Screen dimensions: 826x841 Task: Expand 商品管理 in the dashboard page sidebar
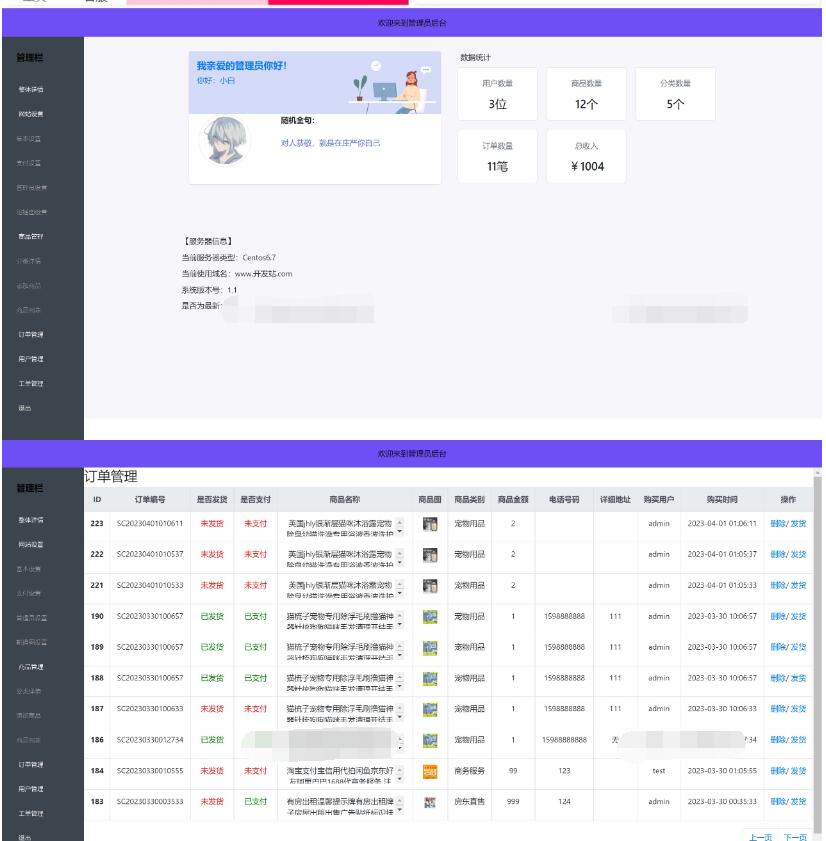click(31, 236)
